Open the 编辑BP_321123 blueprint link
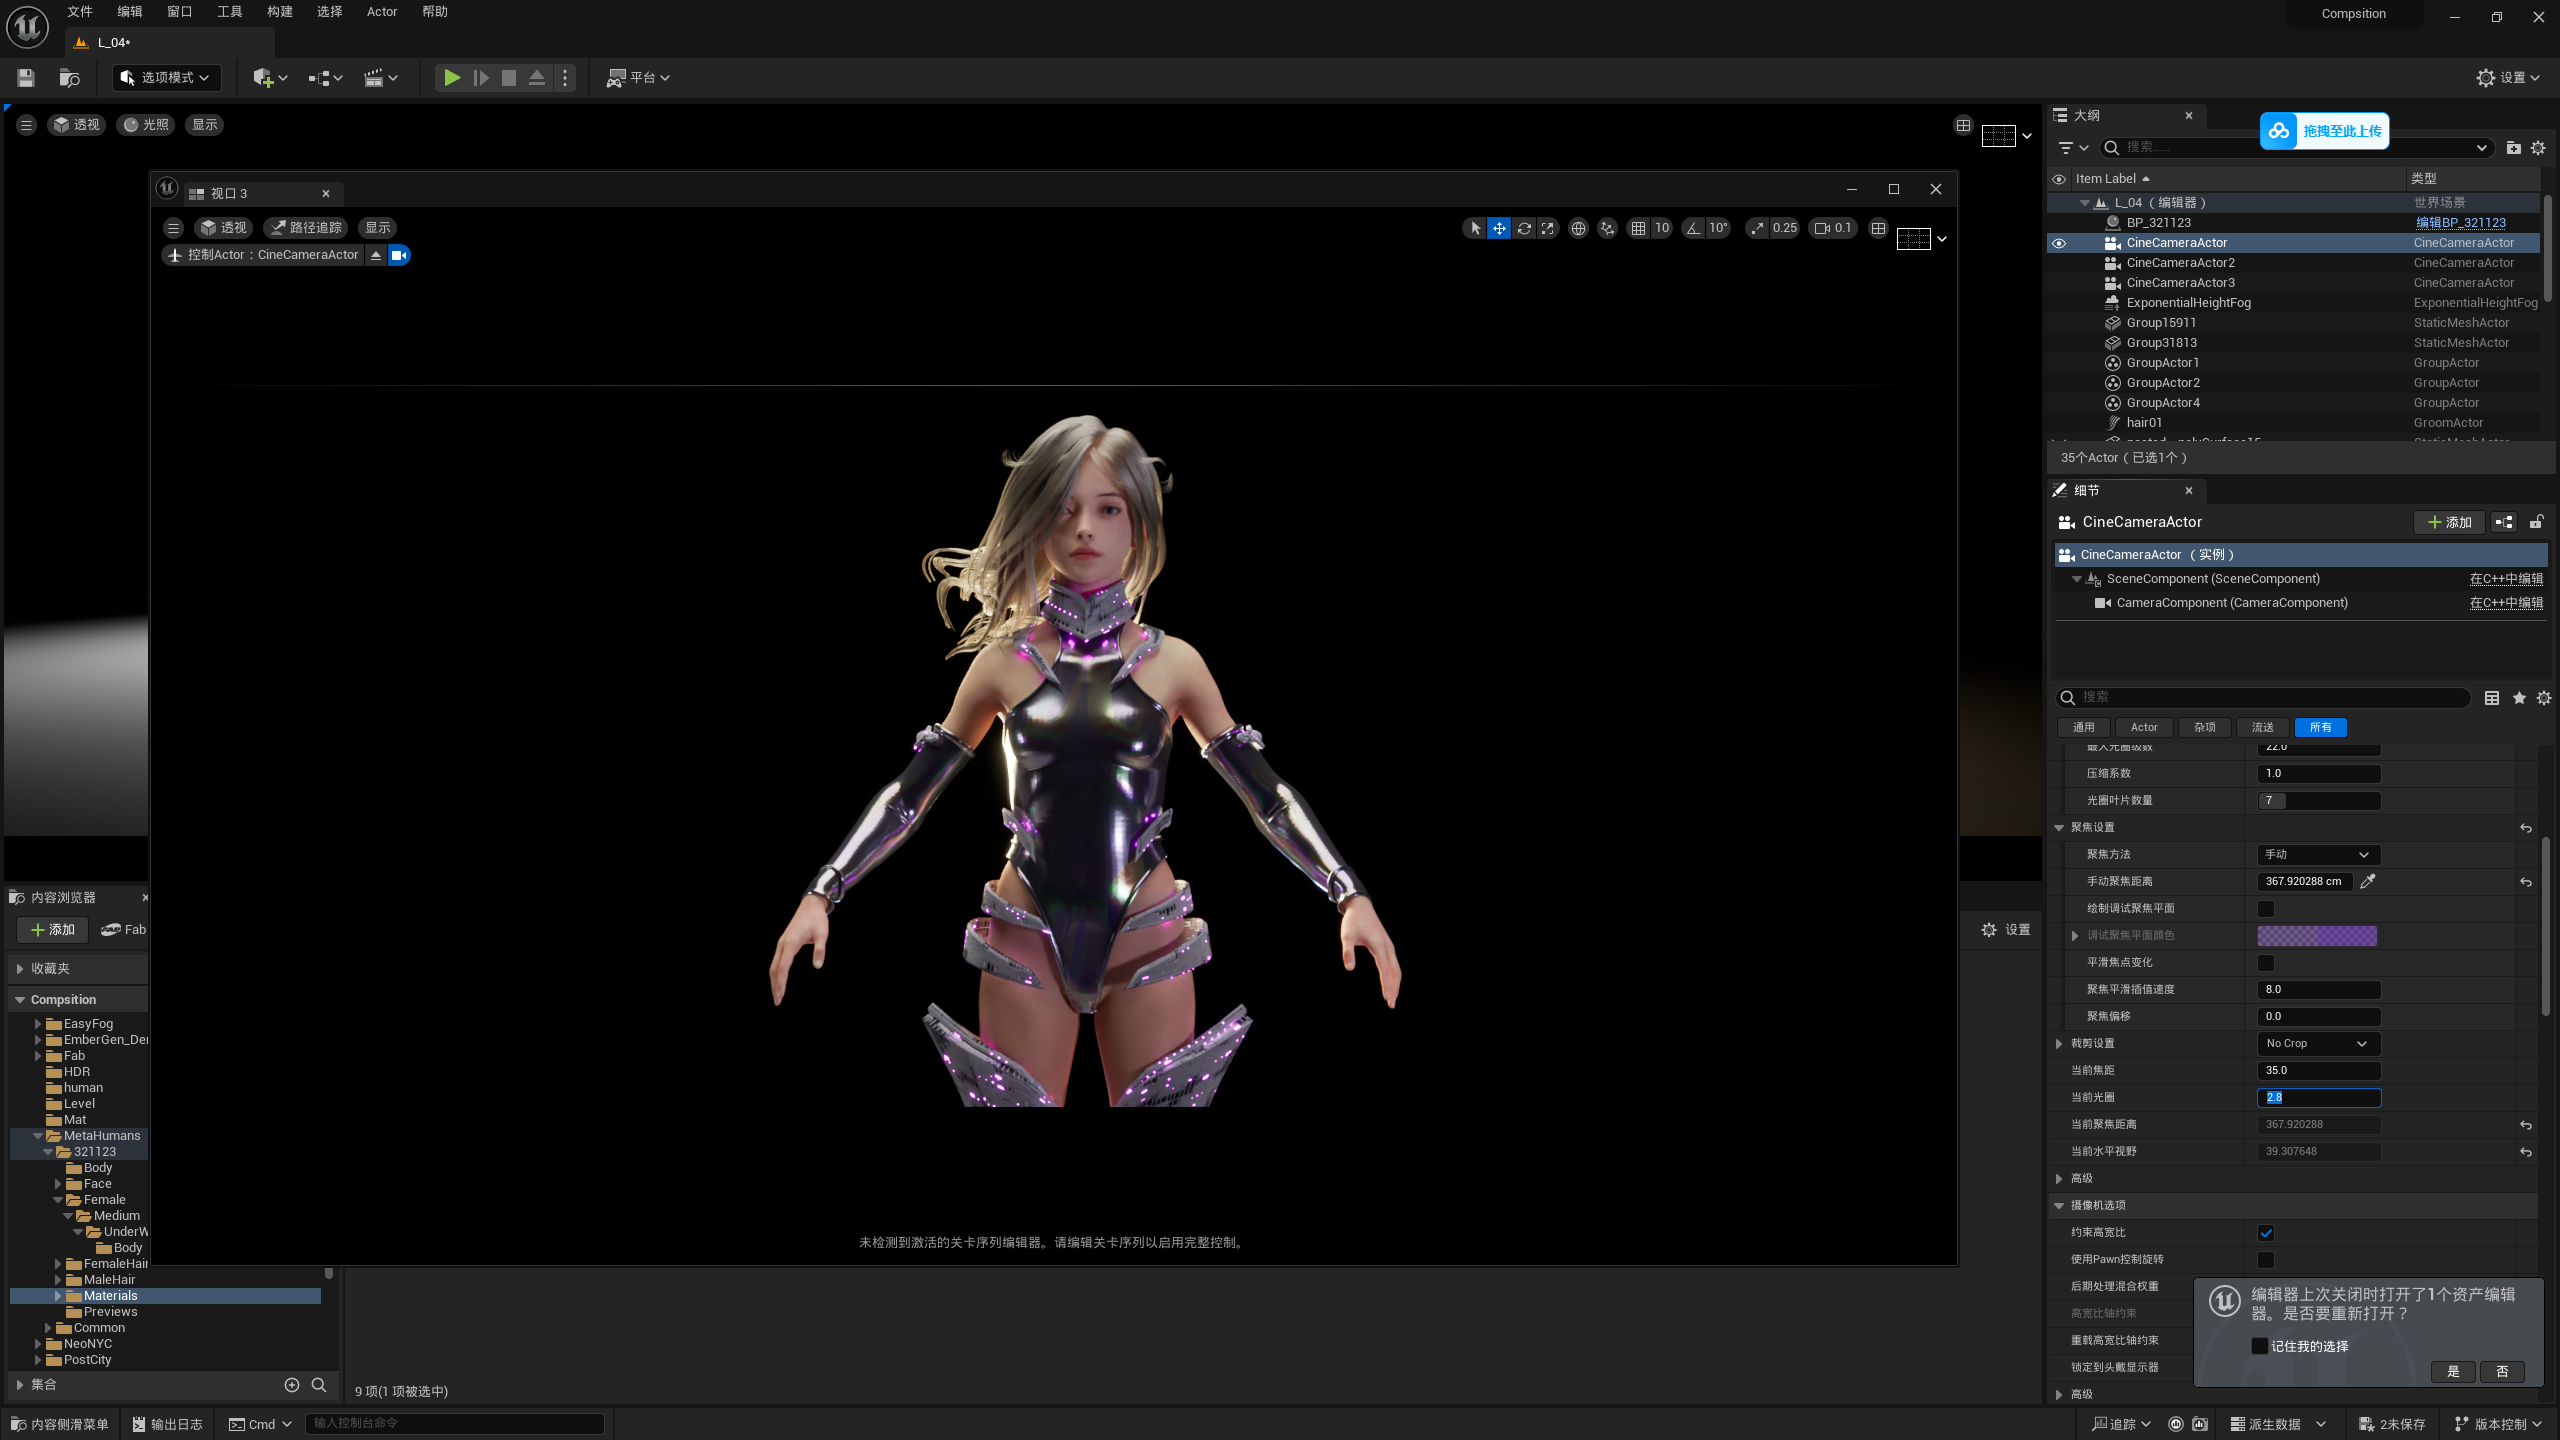The width and height of the screenshot is (2560, 1440). tap(2461, 223)
